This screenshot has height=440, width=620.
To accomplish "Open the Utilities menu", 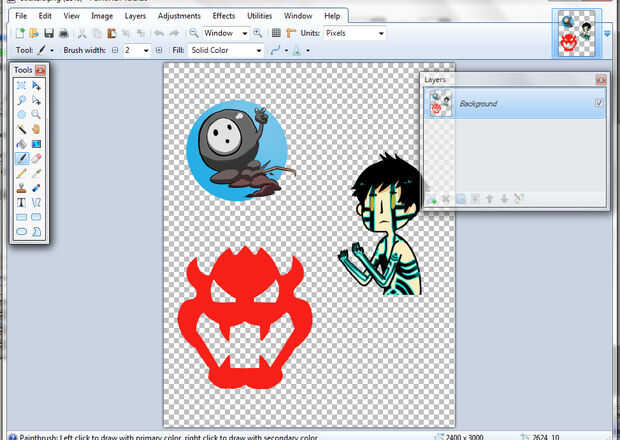I will click(x=259, y=16).
